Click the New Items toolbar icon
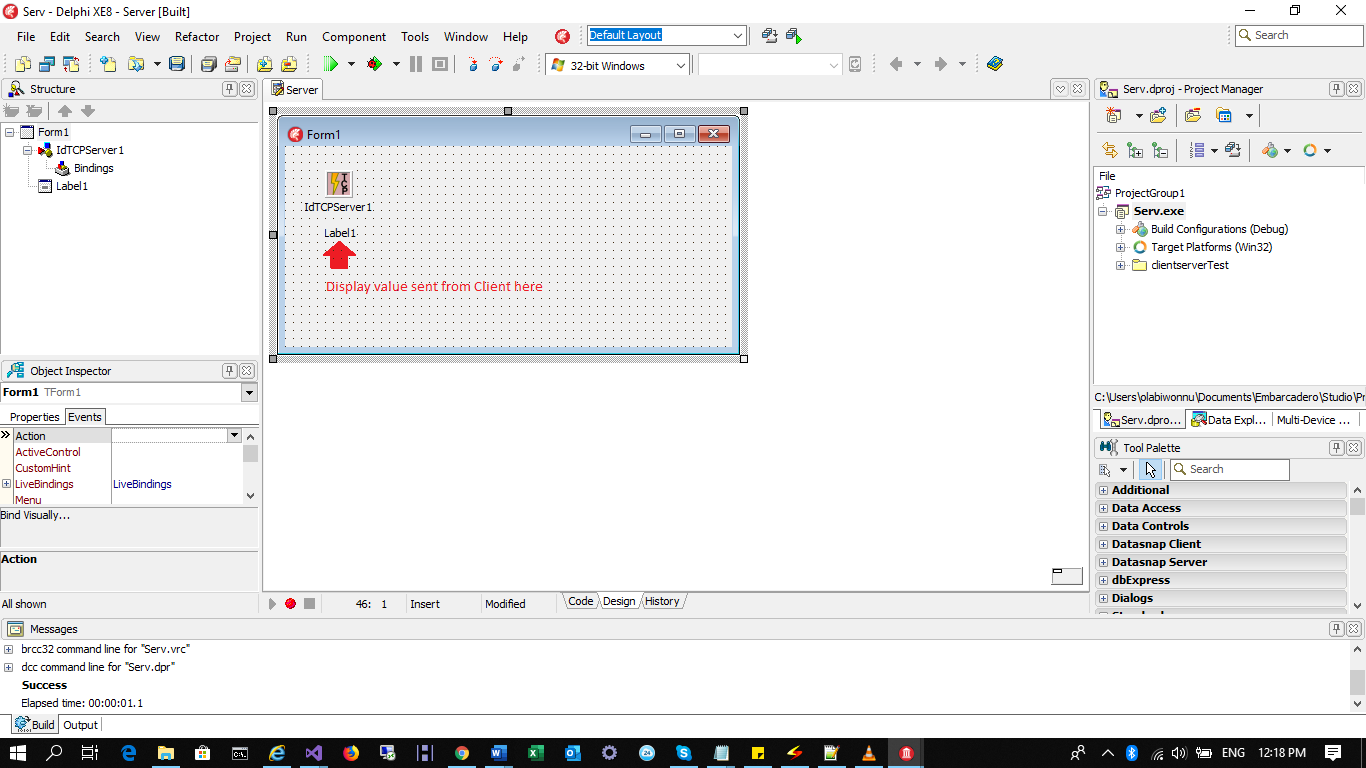The height and width of the screenshot is (768, 1366). coord(108,64)
